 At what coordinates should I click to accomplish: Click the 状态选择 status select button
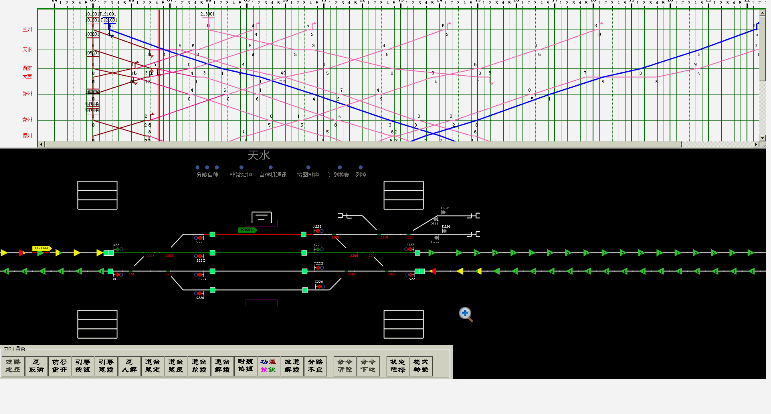click(x=397, y=365)
